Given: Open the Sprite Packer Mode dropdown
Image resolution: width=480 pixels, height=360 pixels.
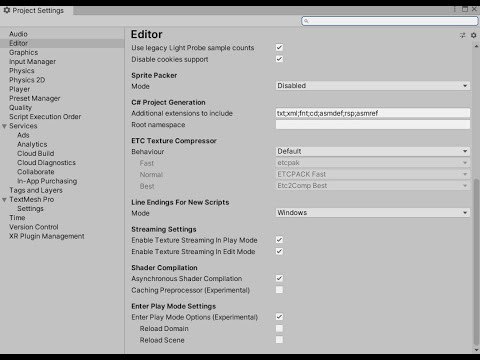Looking at the screenshot, I should click(373, 86).
